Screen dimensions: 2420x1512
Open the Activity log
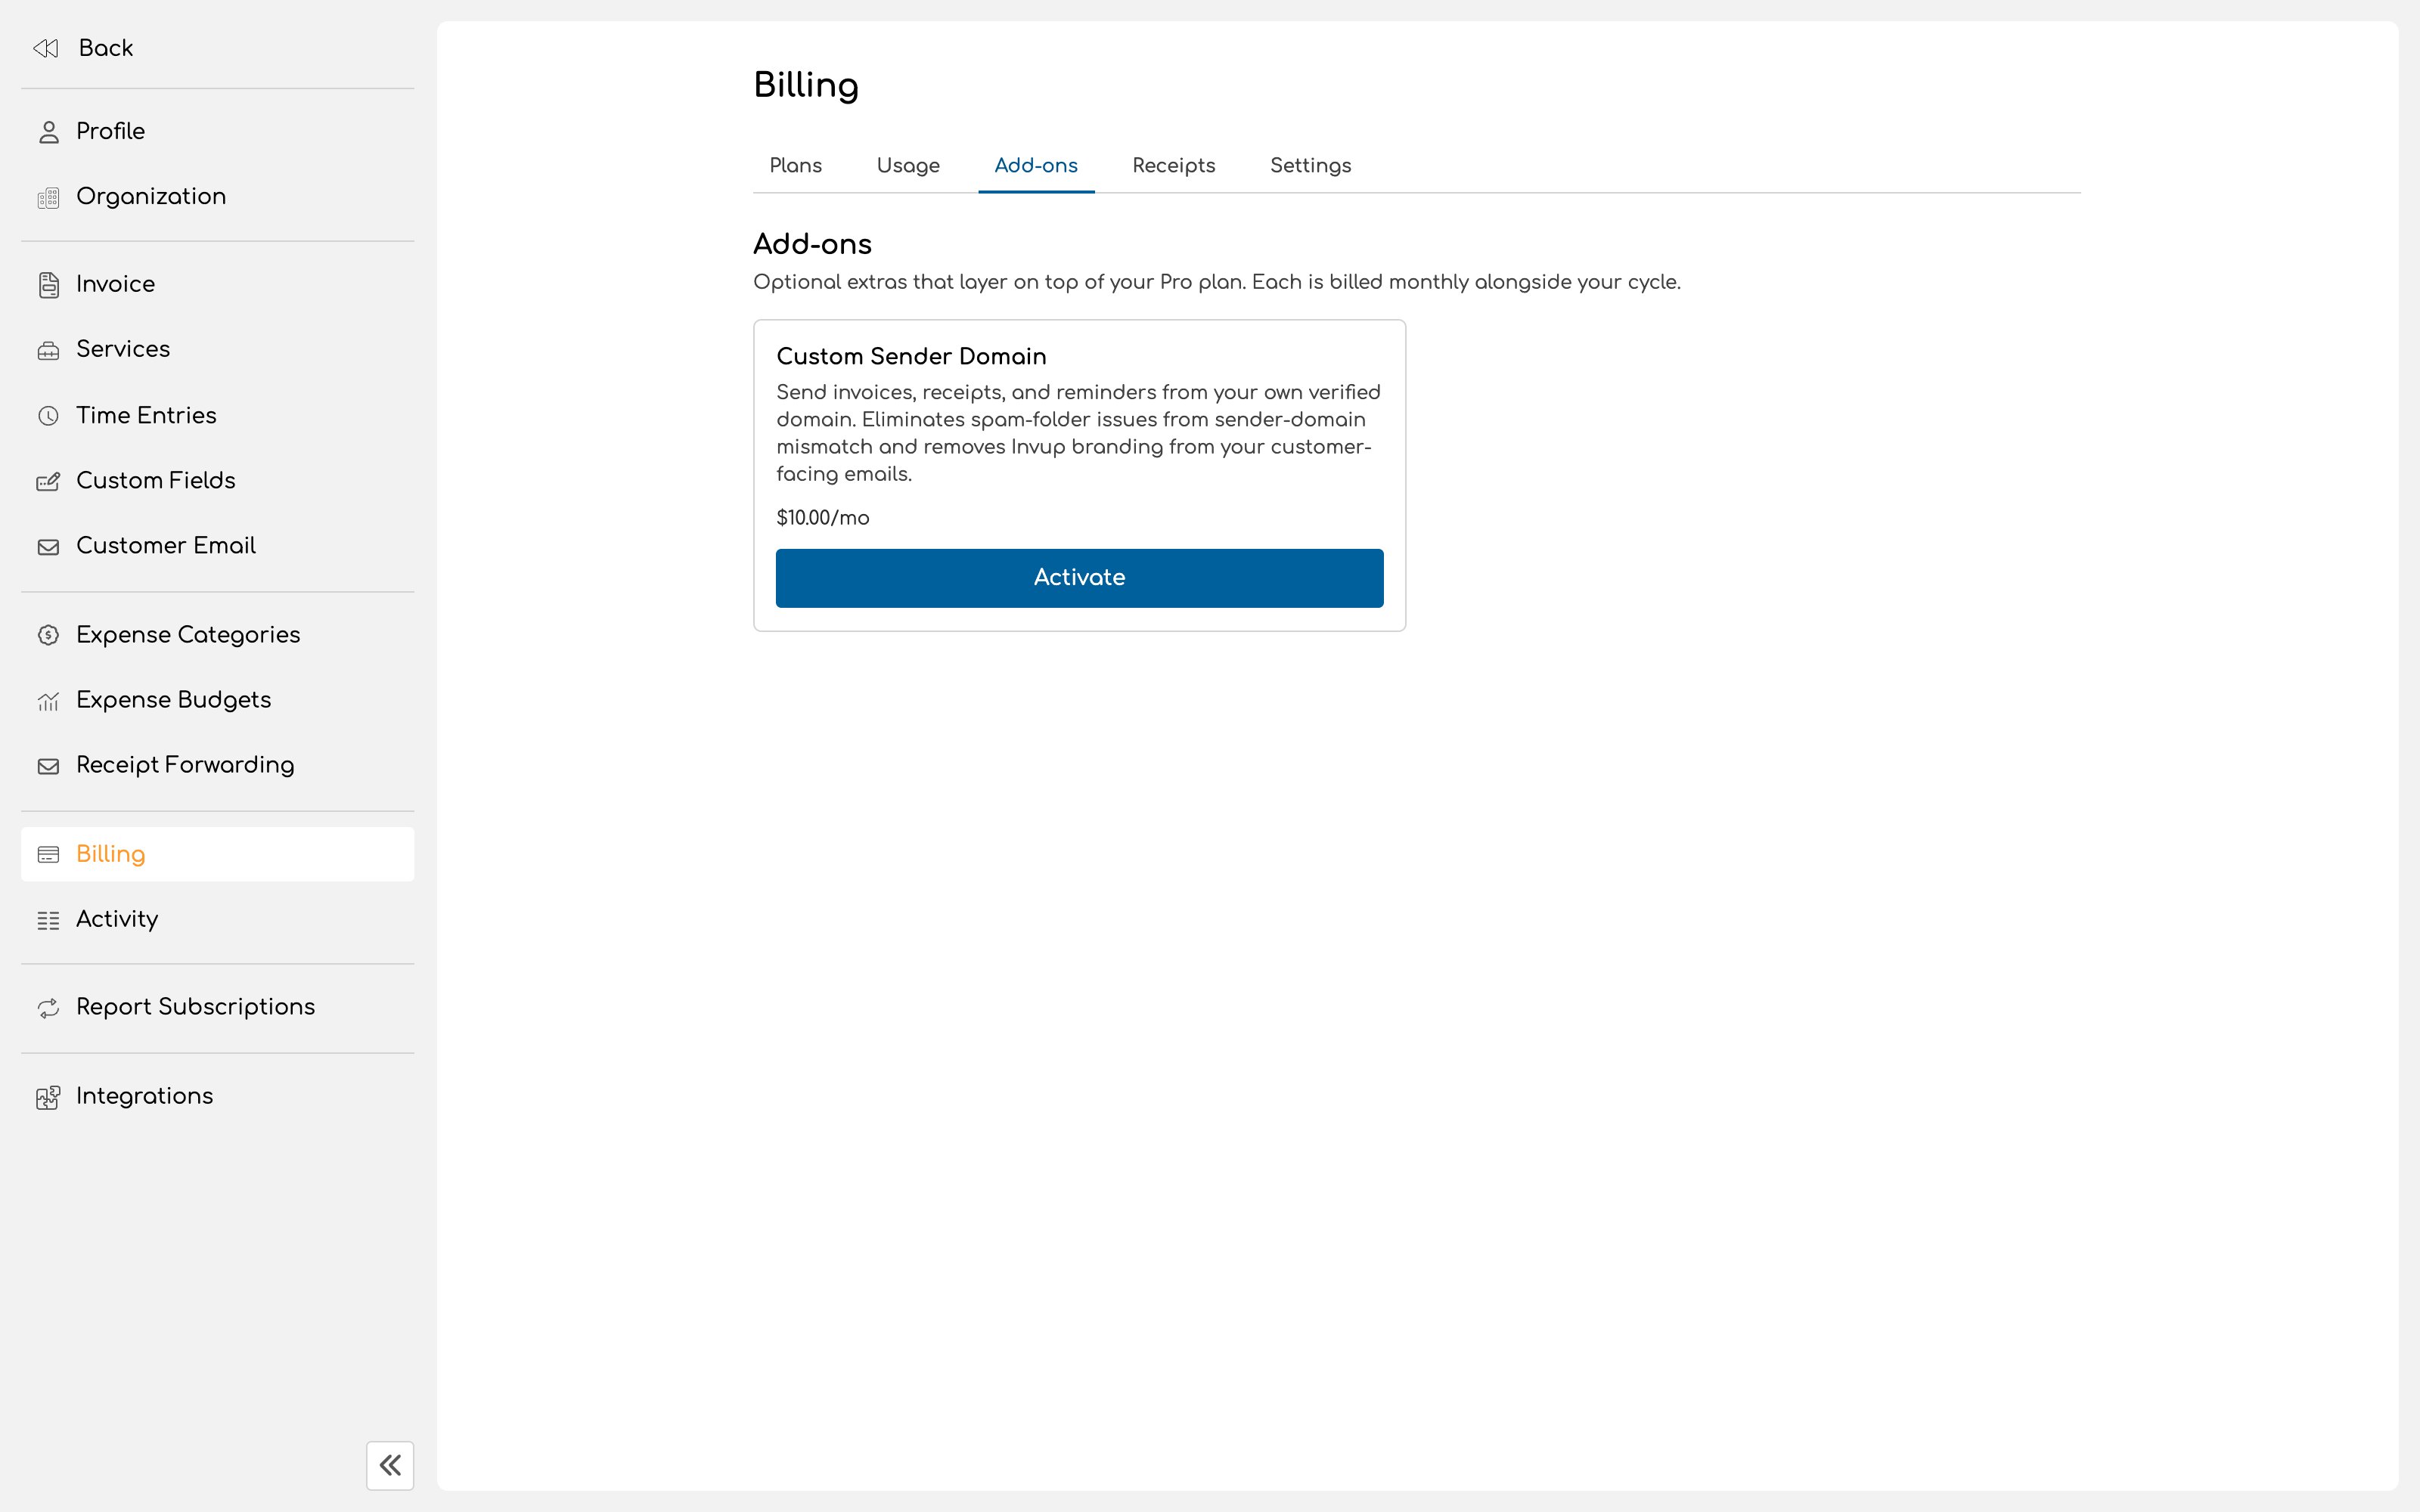pyautogui.click(x=217, y=920)
